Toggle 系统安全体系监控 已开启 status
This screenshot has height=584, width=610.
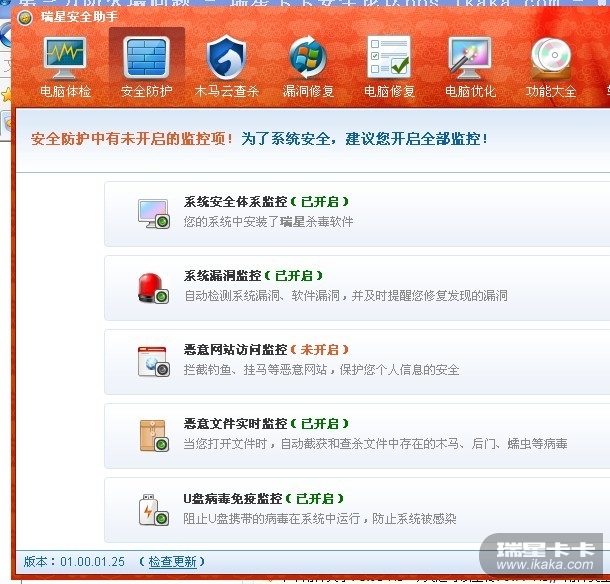[x=320, y=202]
